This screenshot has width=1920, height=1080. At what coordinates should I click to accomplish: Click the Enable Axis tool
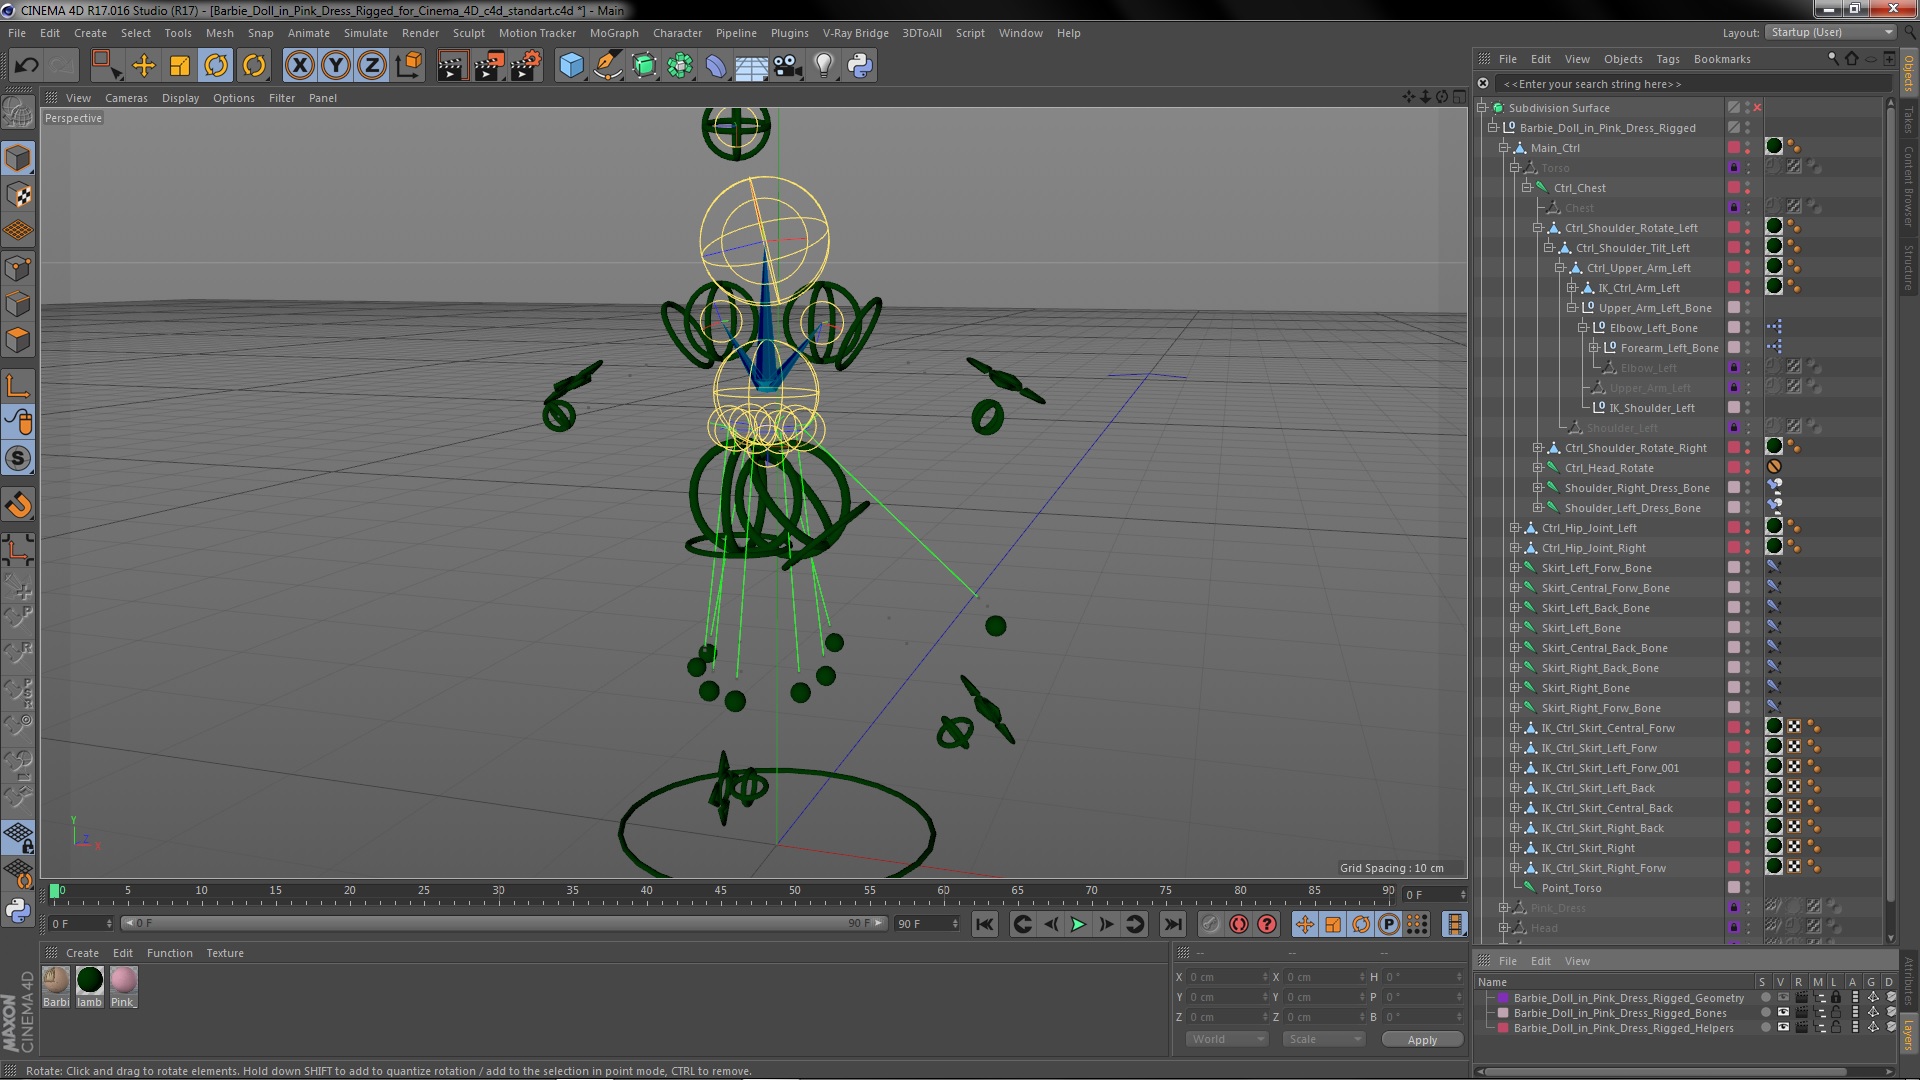pos(18,386)
